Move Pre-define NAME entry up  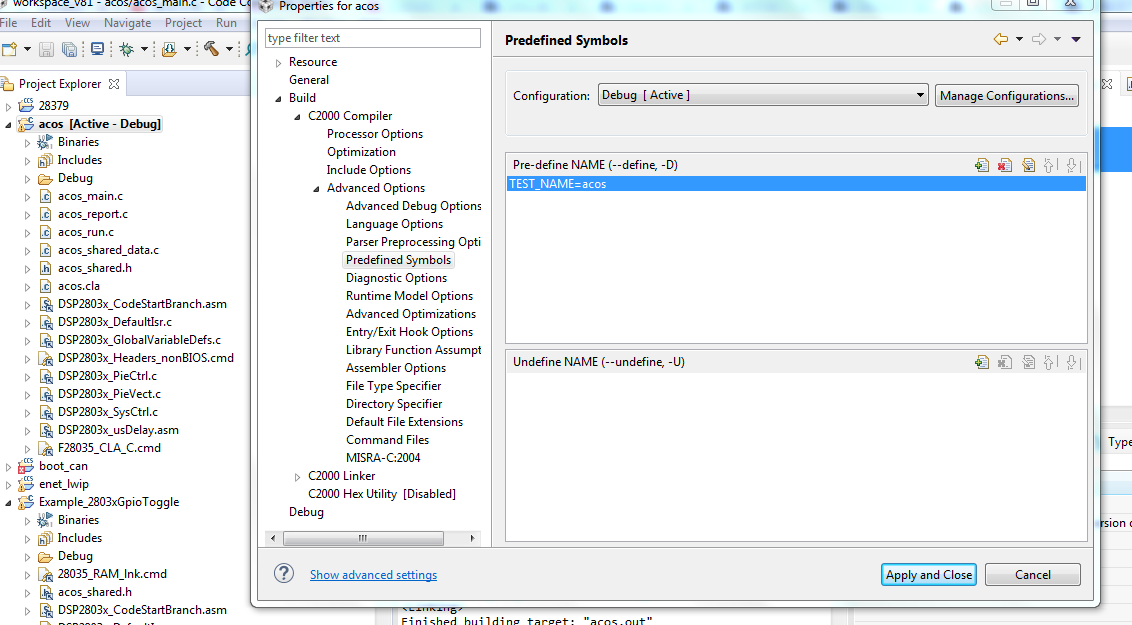coord(1050,165)
